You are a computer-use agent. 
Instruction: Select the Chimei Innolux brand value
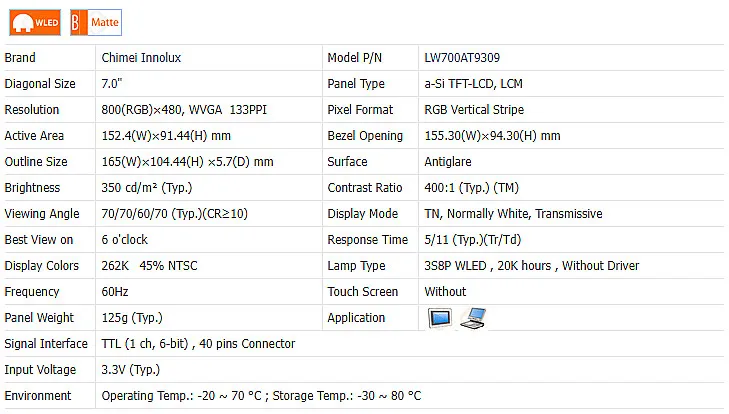142,58
